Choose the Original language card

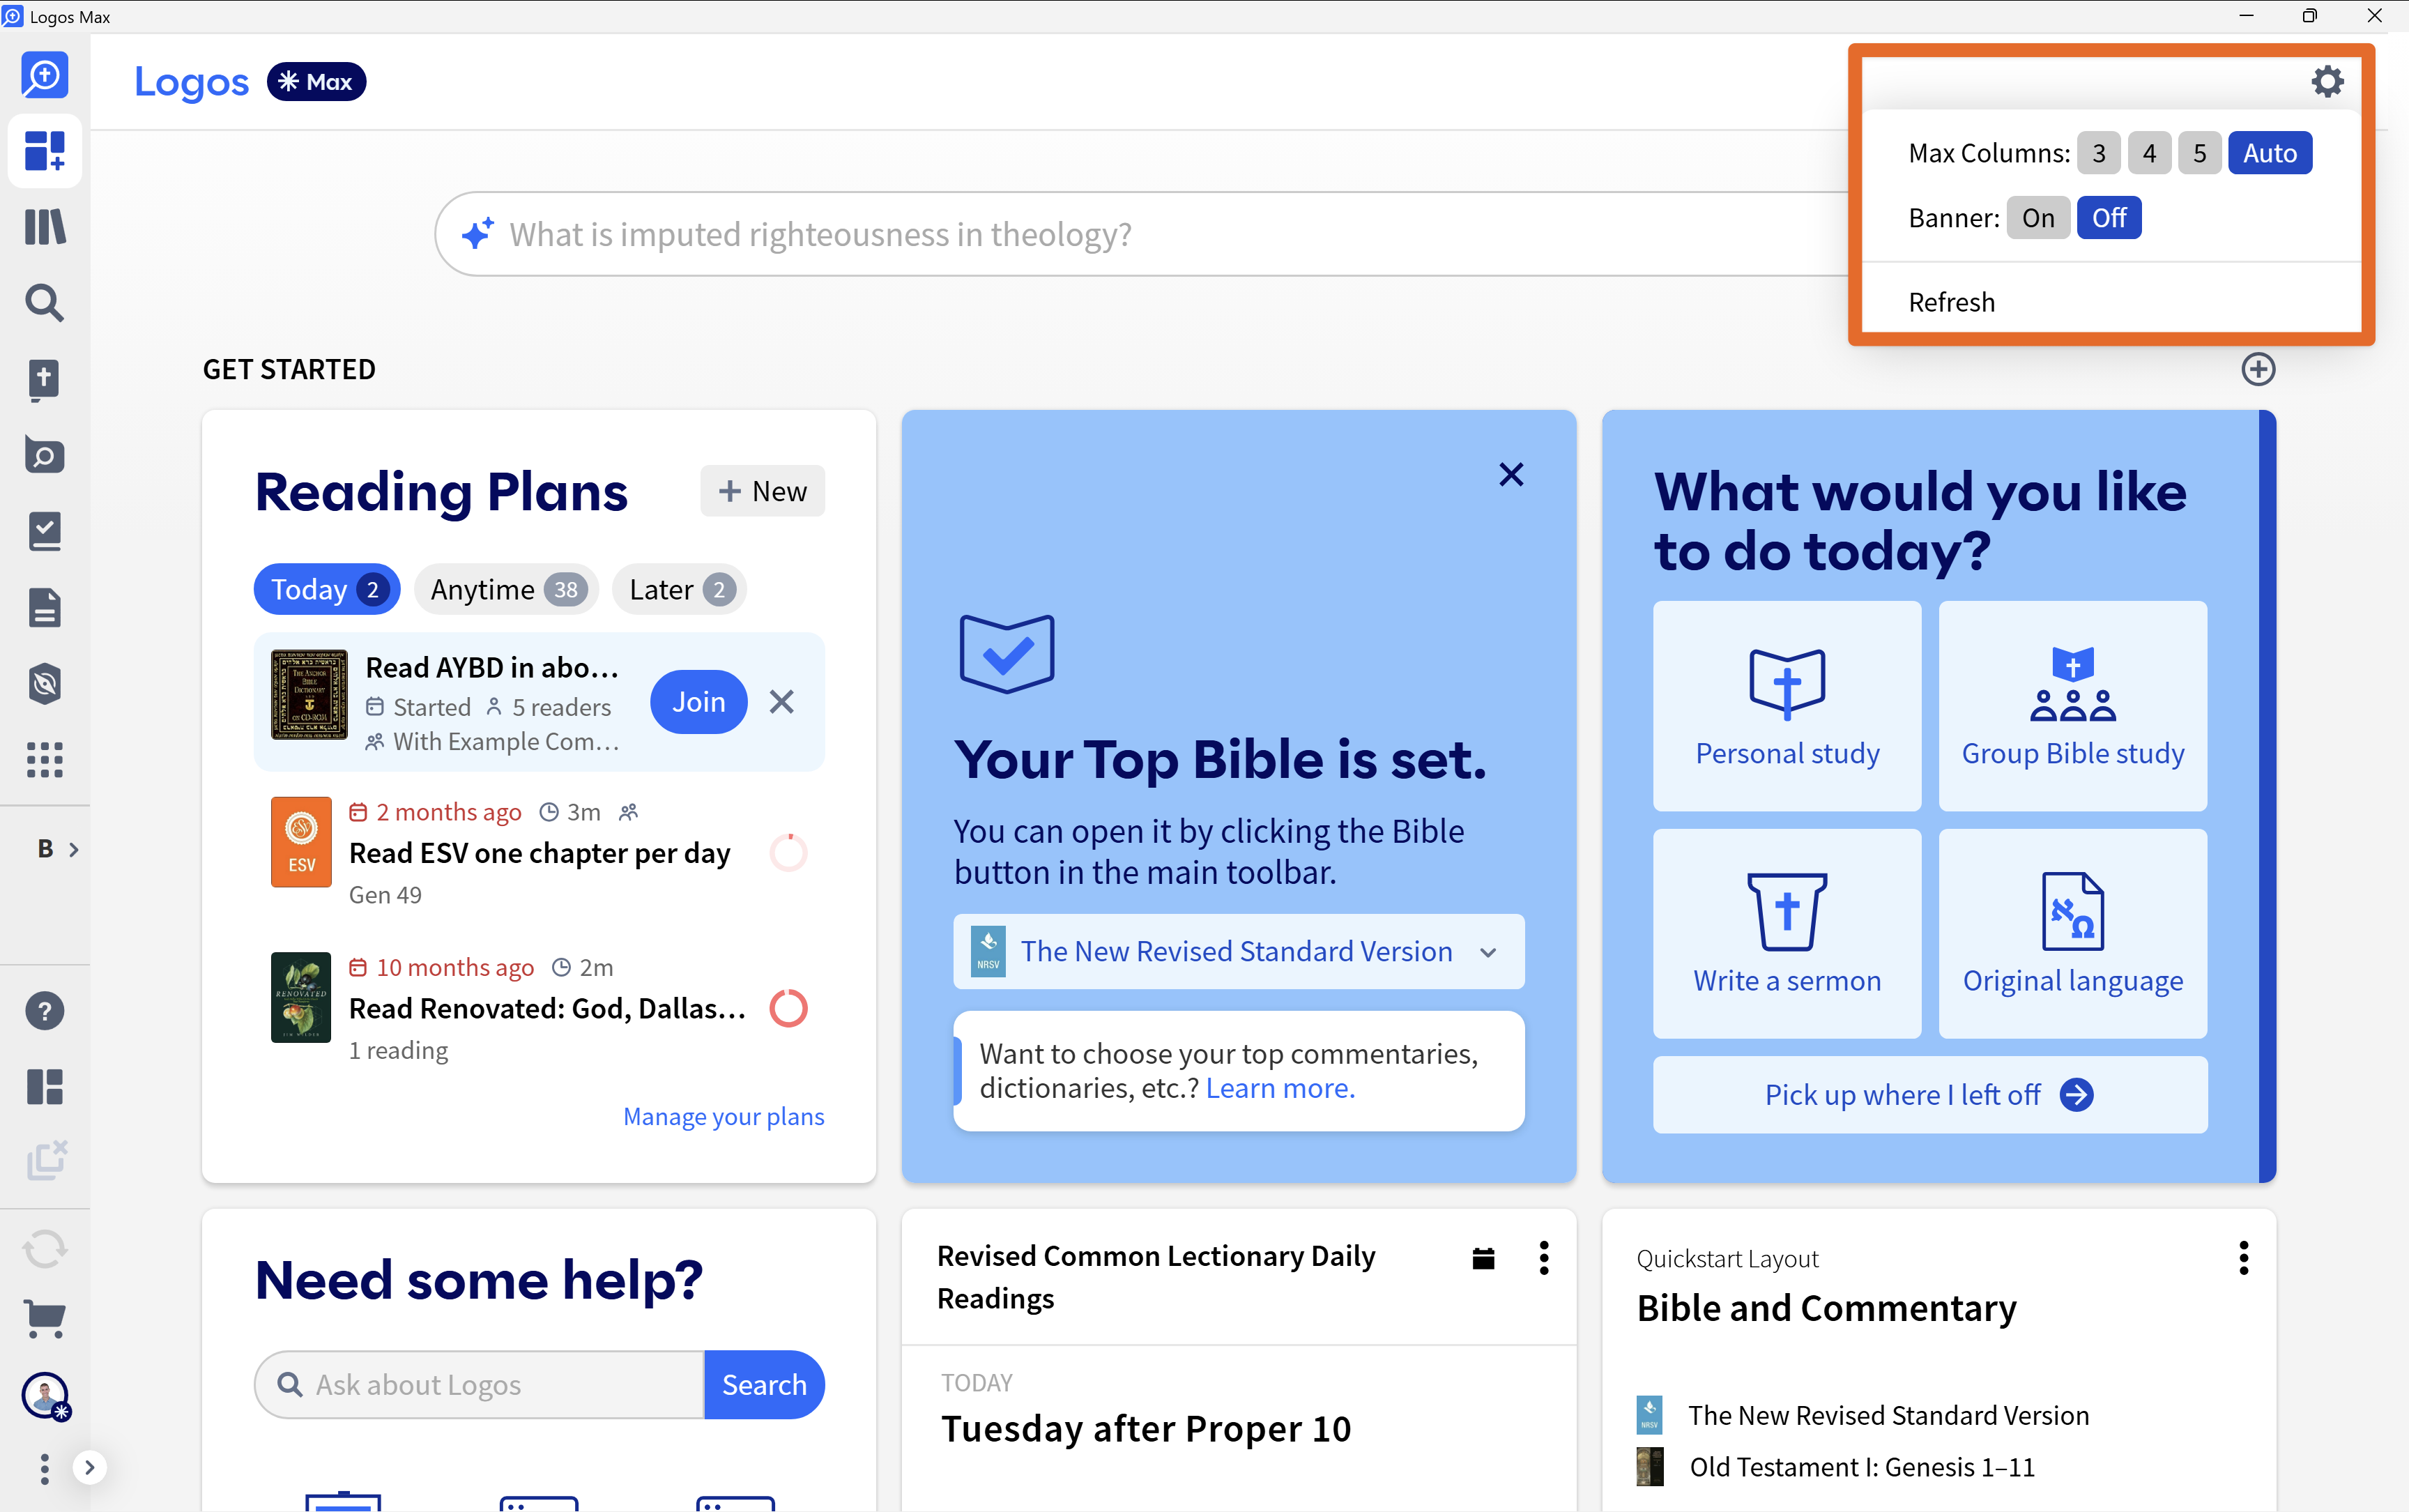pyautogui.click(x=2073, y=934)
